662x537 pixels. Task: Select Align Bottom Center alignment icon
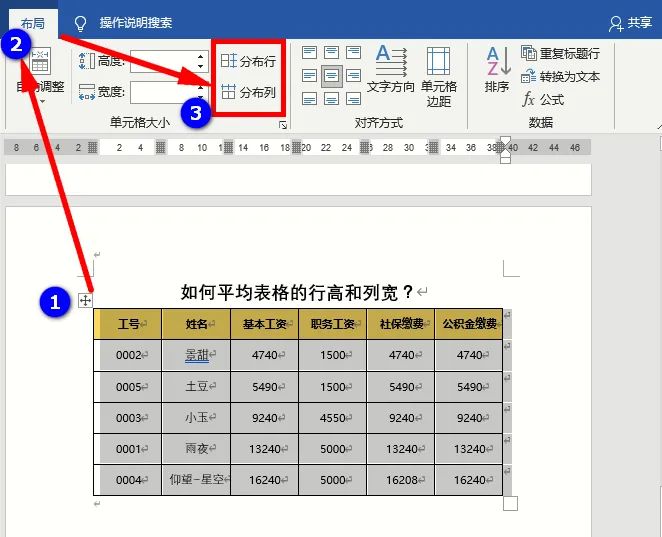331,99
